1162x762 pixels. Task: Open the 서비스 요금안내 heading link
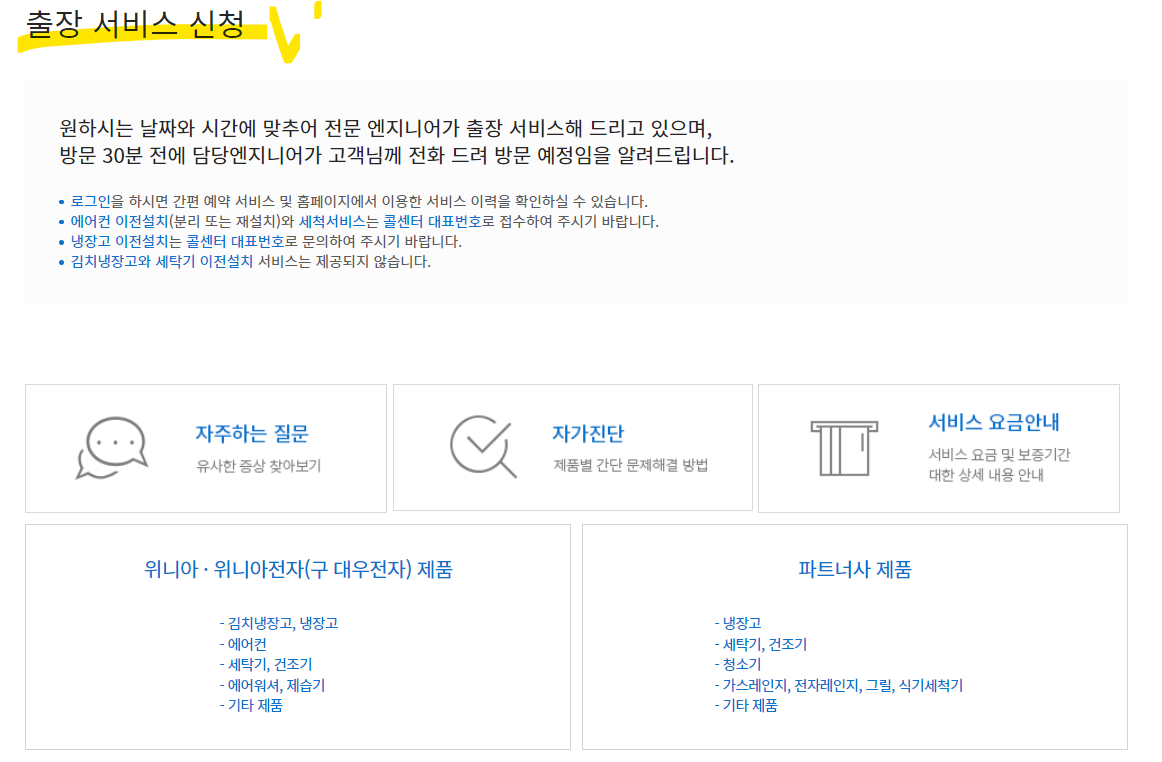(x=994, y=423)
